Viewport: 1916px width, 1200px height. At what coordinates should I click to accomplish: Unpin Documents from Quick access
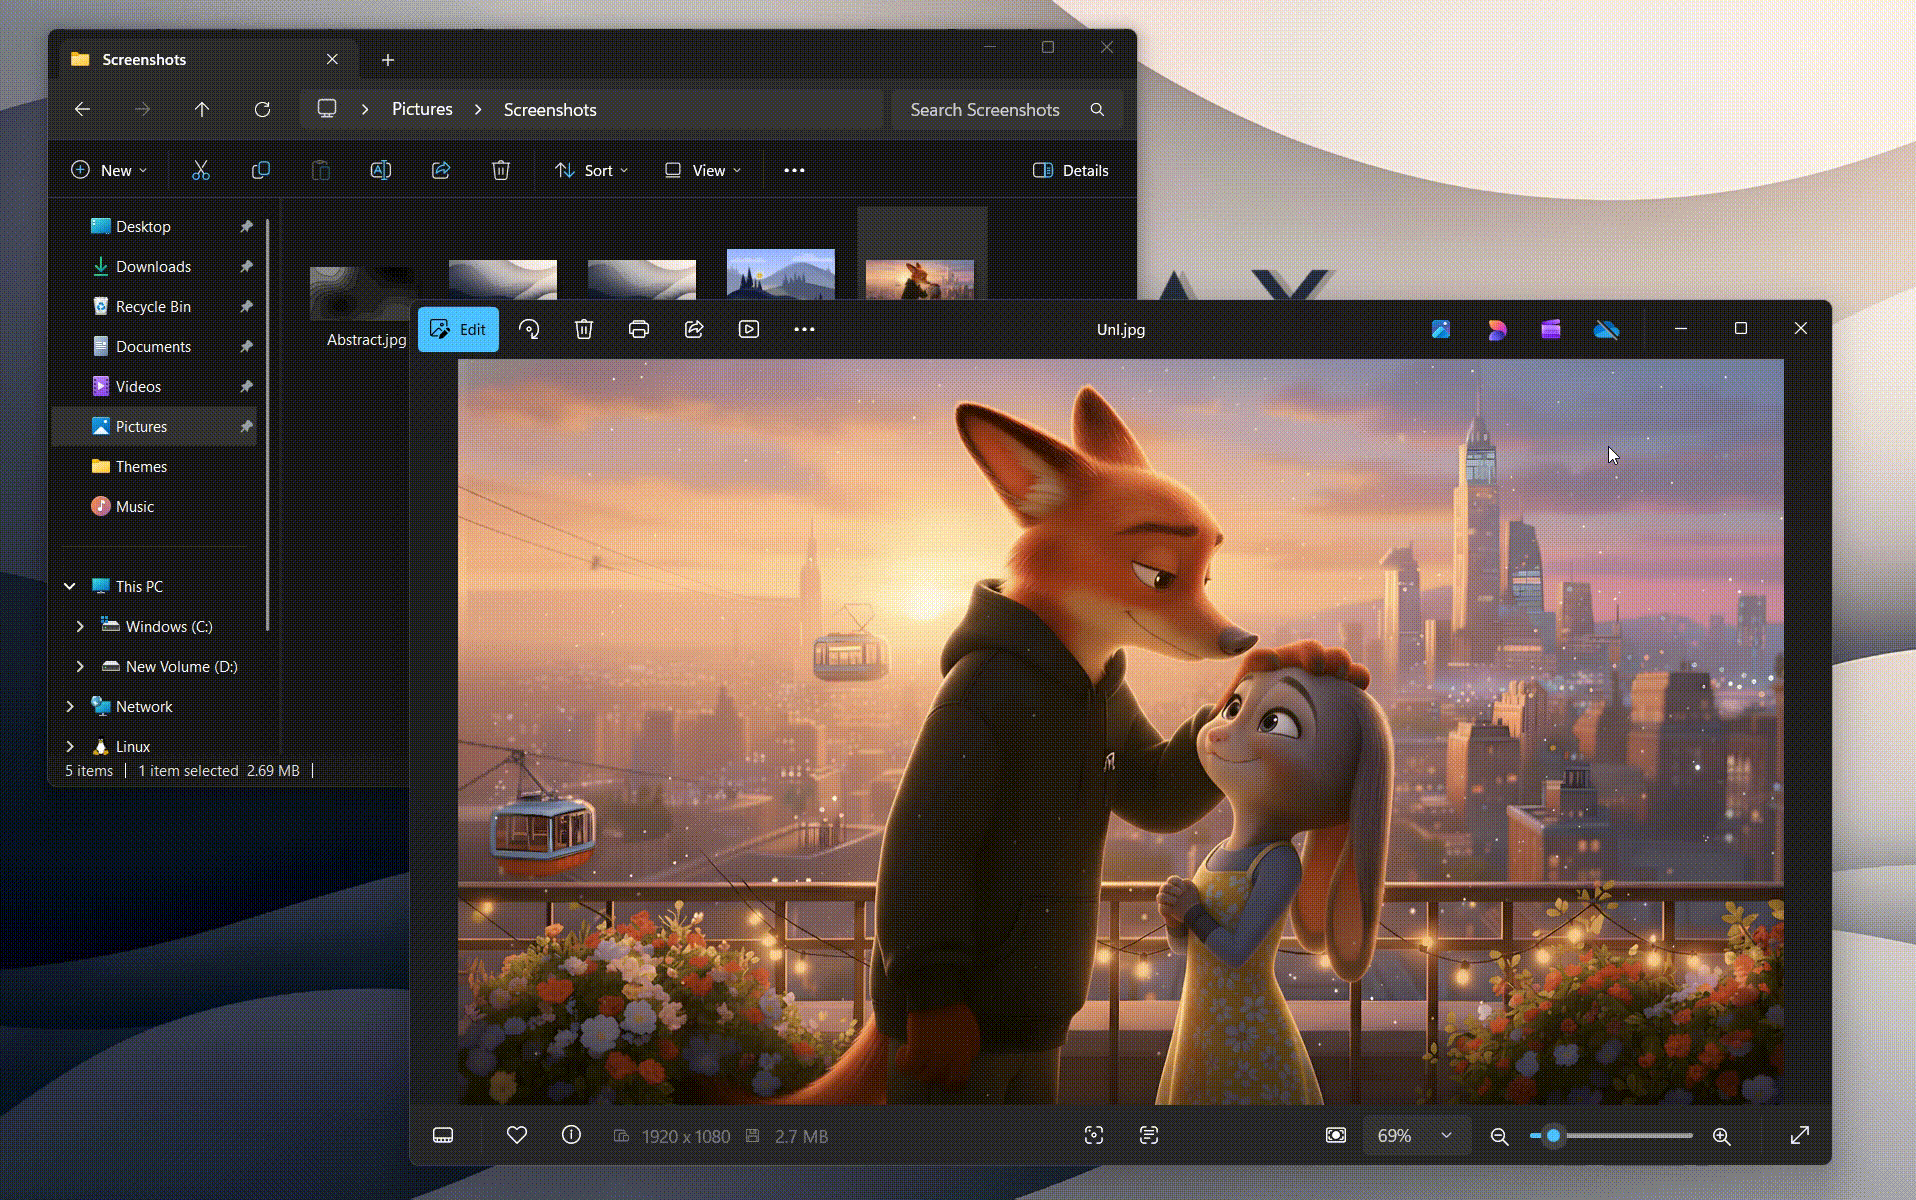pyautogui.click(x=246, y=346)
